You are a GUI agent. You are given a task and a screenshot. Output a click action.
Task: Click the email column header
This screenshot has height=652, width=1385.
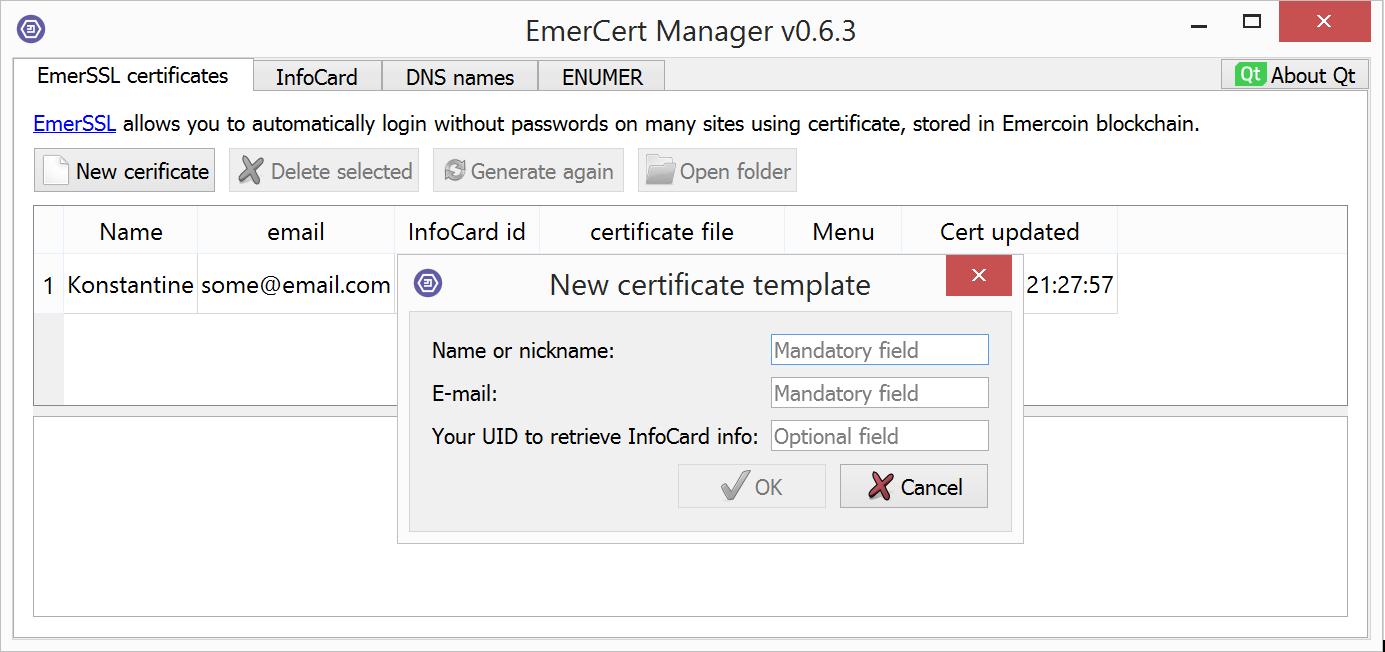click(296, 232)
